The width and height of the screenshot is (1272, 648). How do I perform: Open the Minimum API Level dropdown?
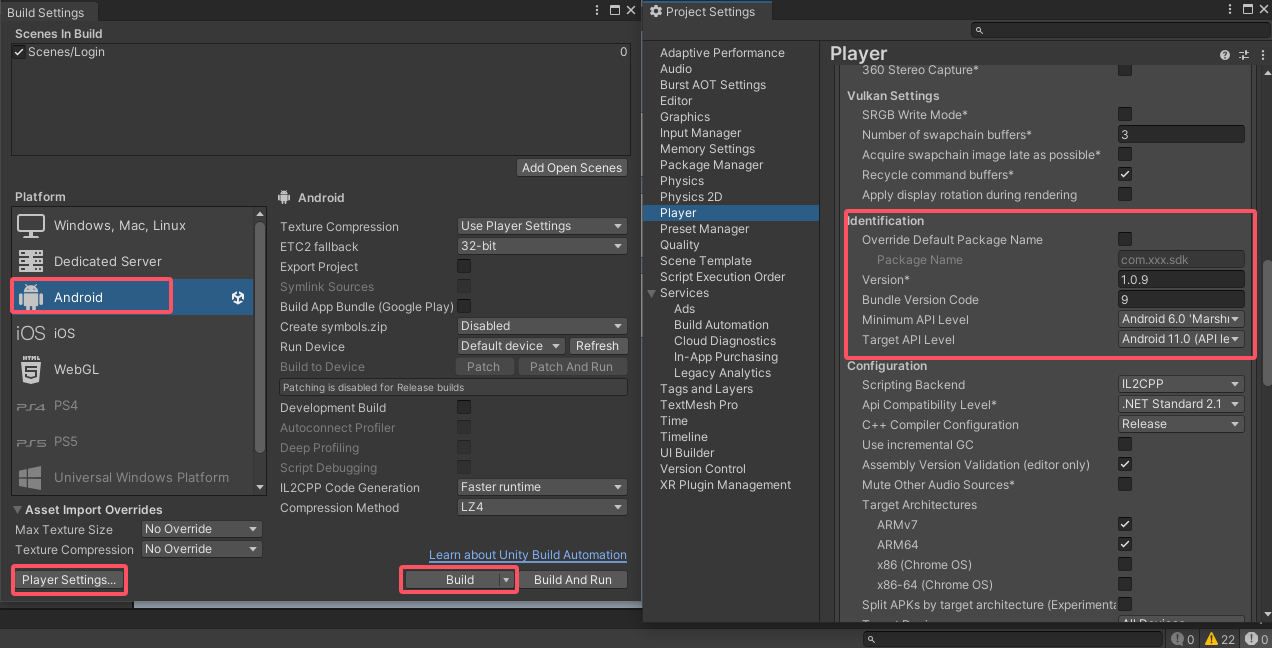[x=1181, y=319]
